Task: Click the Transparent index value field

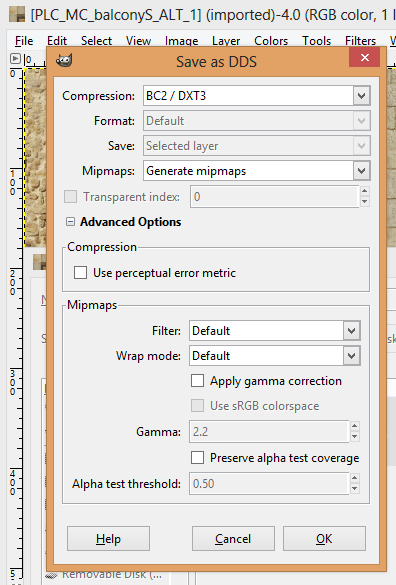Action: [274, 197]
